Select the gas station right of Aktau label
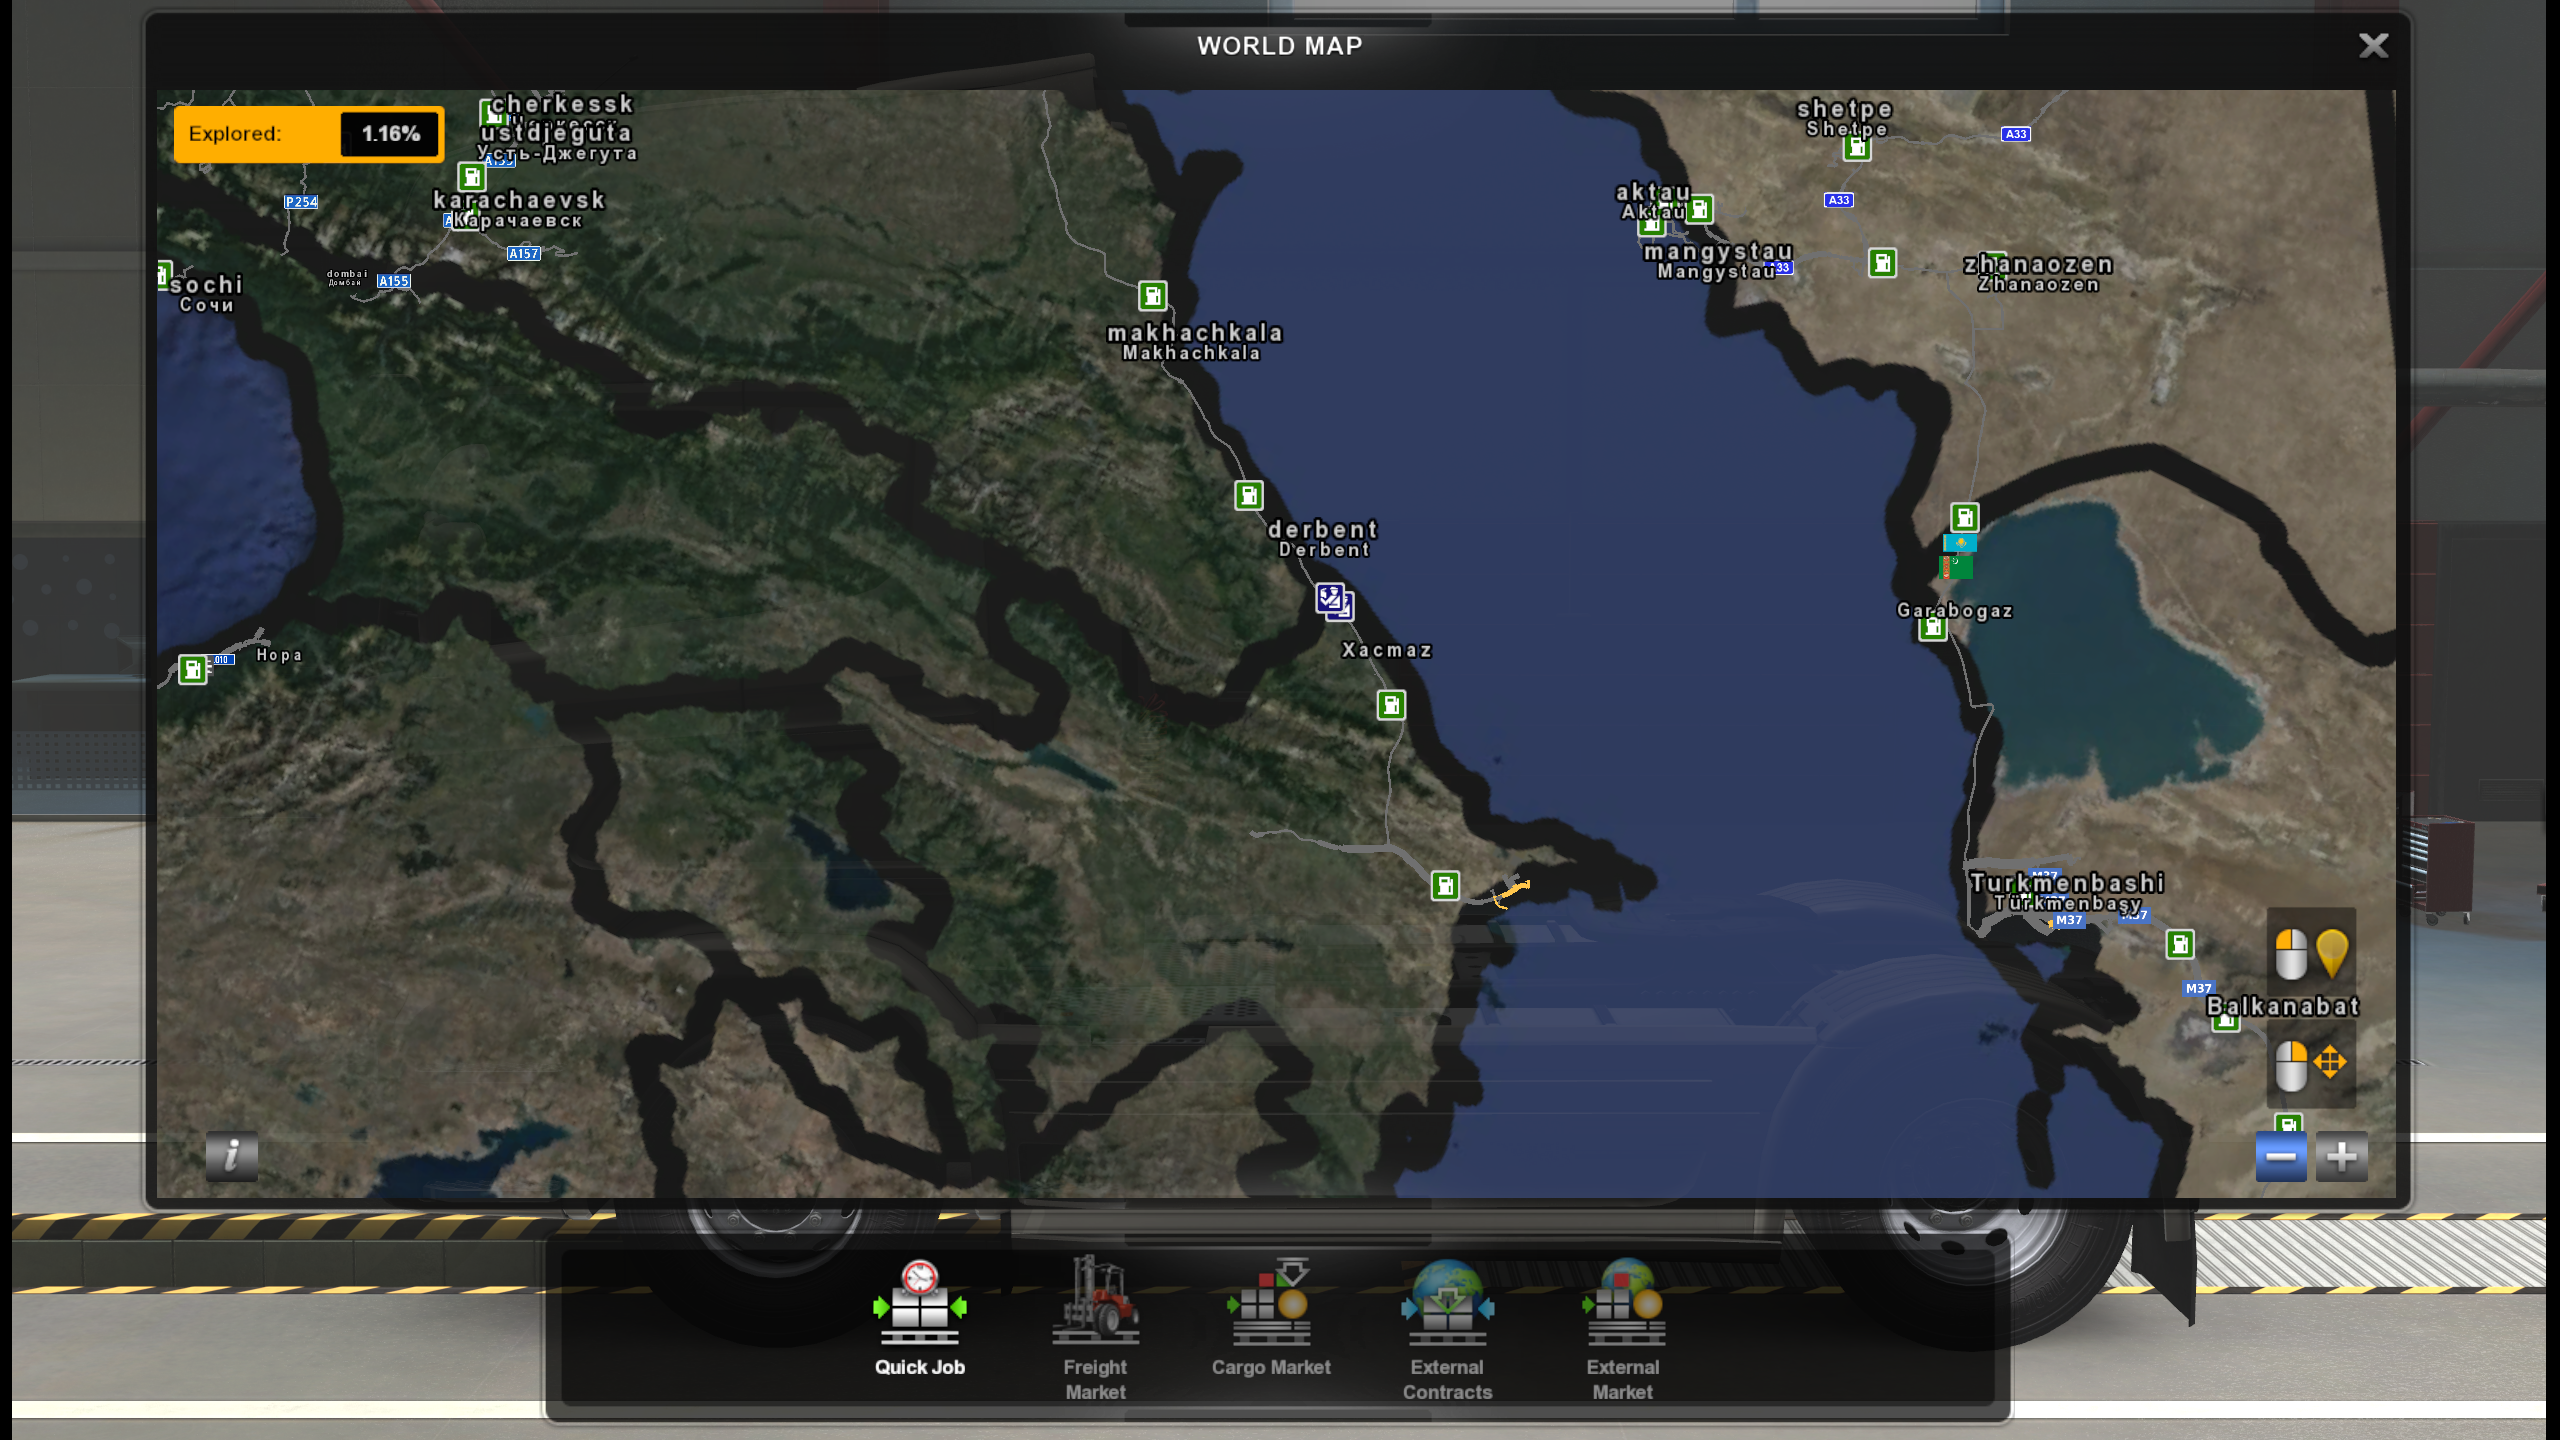This screenshot has width=2560, height=1440. tap(1699, 209)
